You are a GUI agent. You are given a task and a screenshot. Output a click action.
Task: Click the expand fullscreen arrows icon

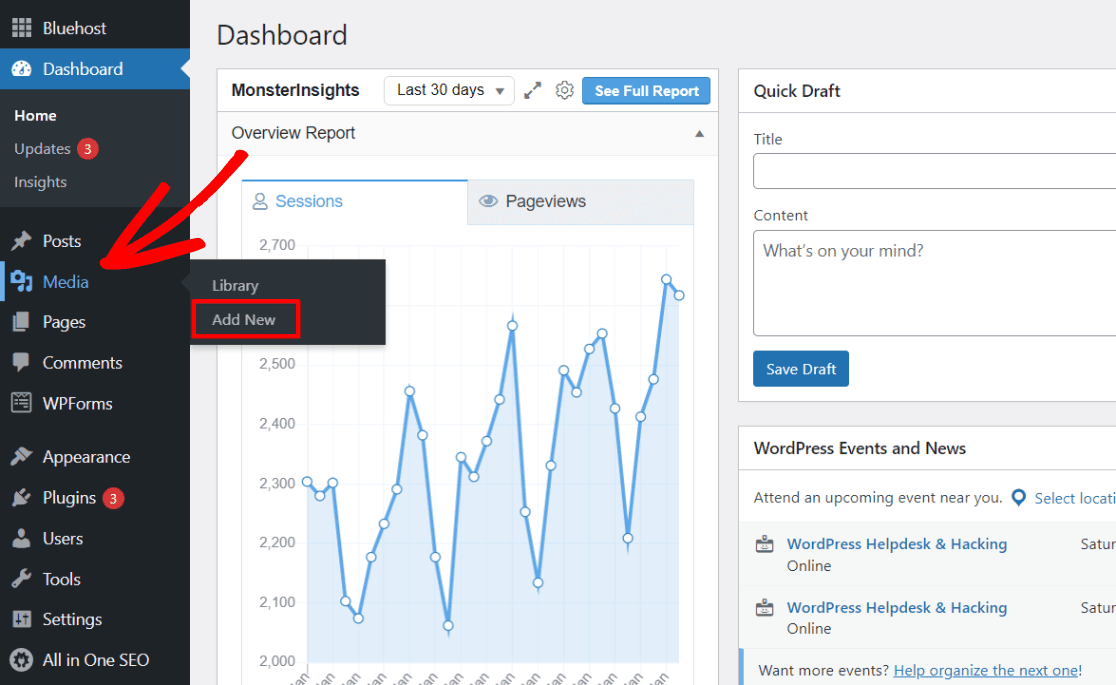[x=533, y=91]
